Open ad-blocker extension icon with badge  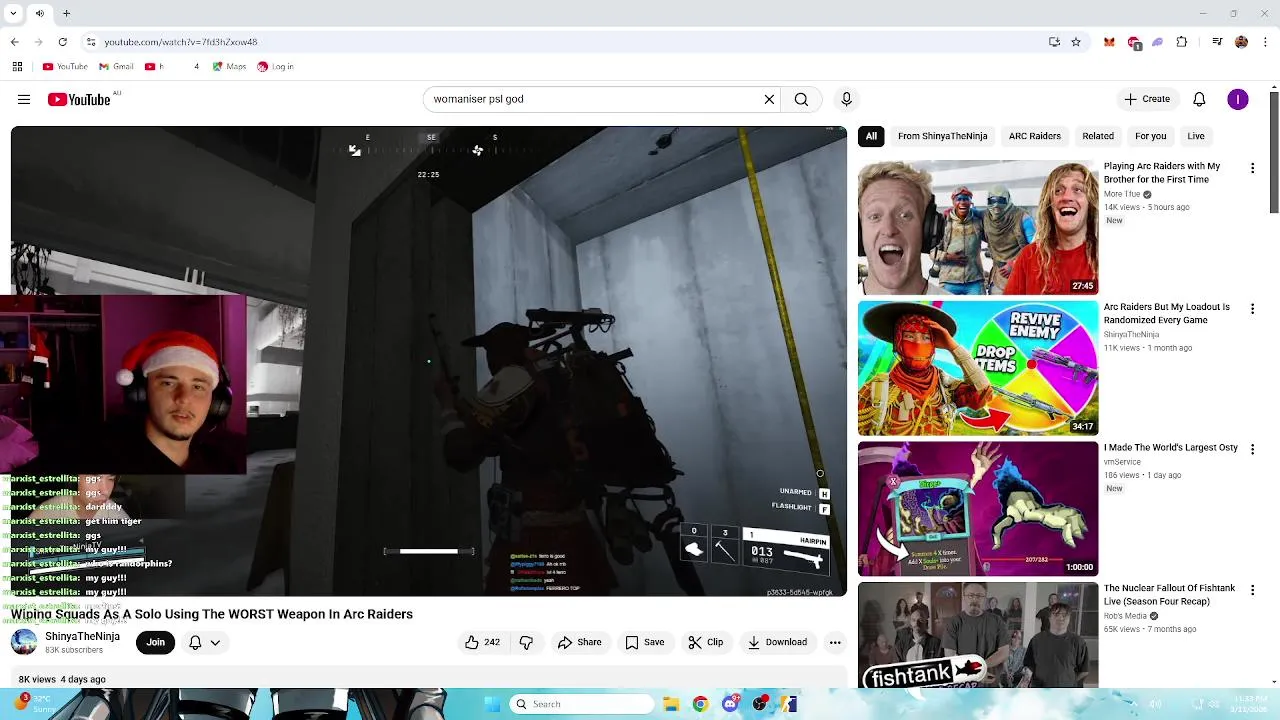(1134, 43)
